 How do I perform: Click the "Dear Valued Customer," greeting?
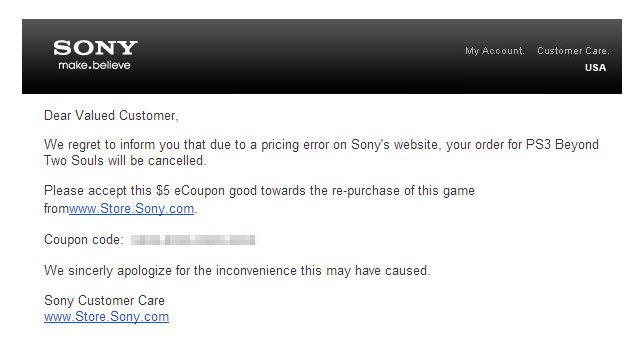coord(111,116)
